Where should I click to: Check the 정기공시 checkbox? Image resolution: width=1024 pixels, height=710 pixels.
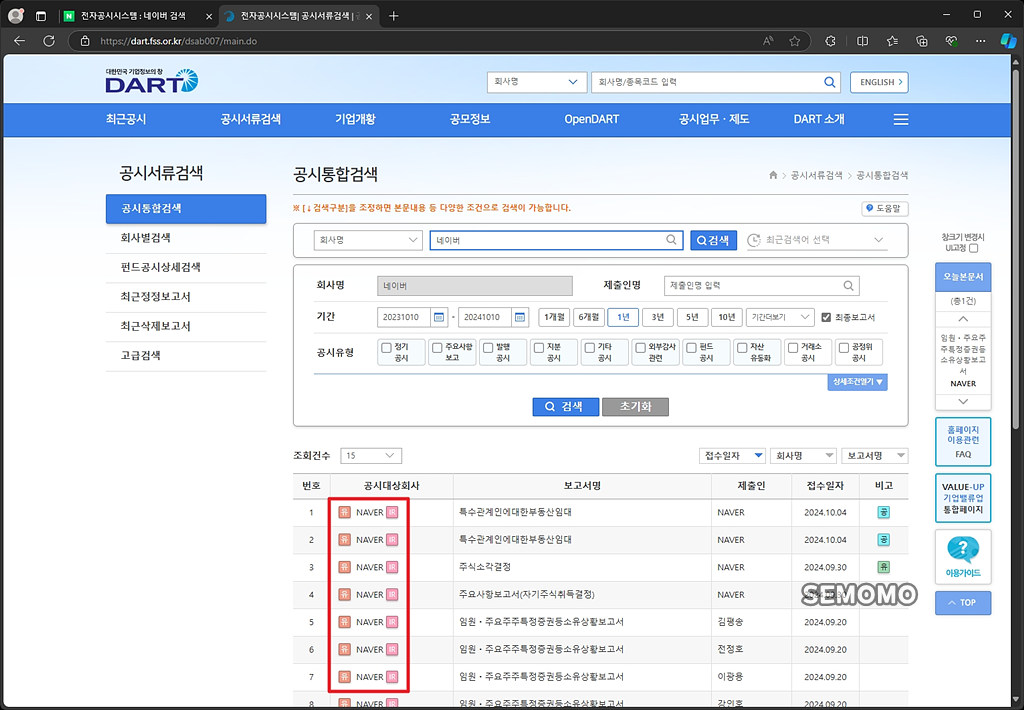pos(387,348)
